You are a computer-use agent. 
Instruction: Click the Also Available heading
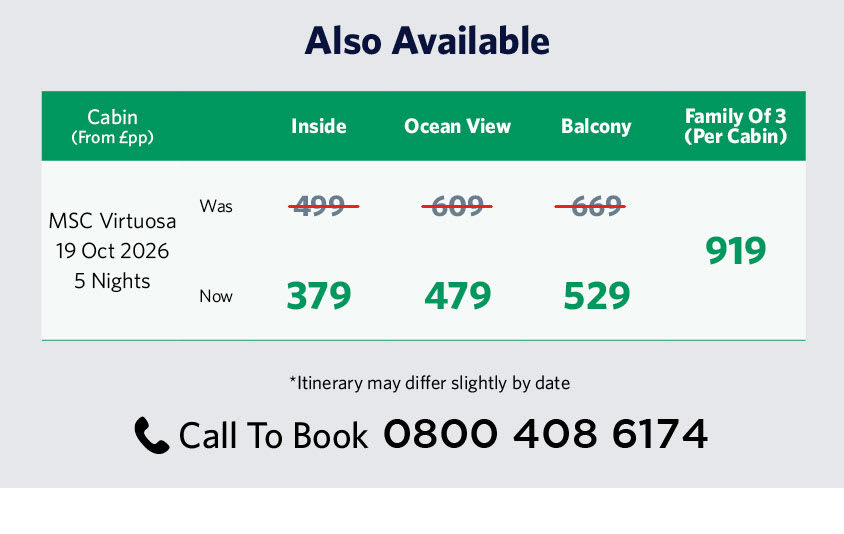point(427,40)
